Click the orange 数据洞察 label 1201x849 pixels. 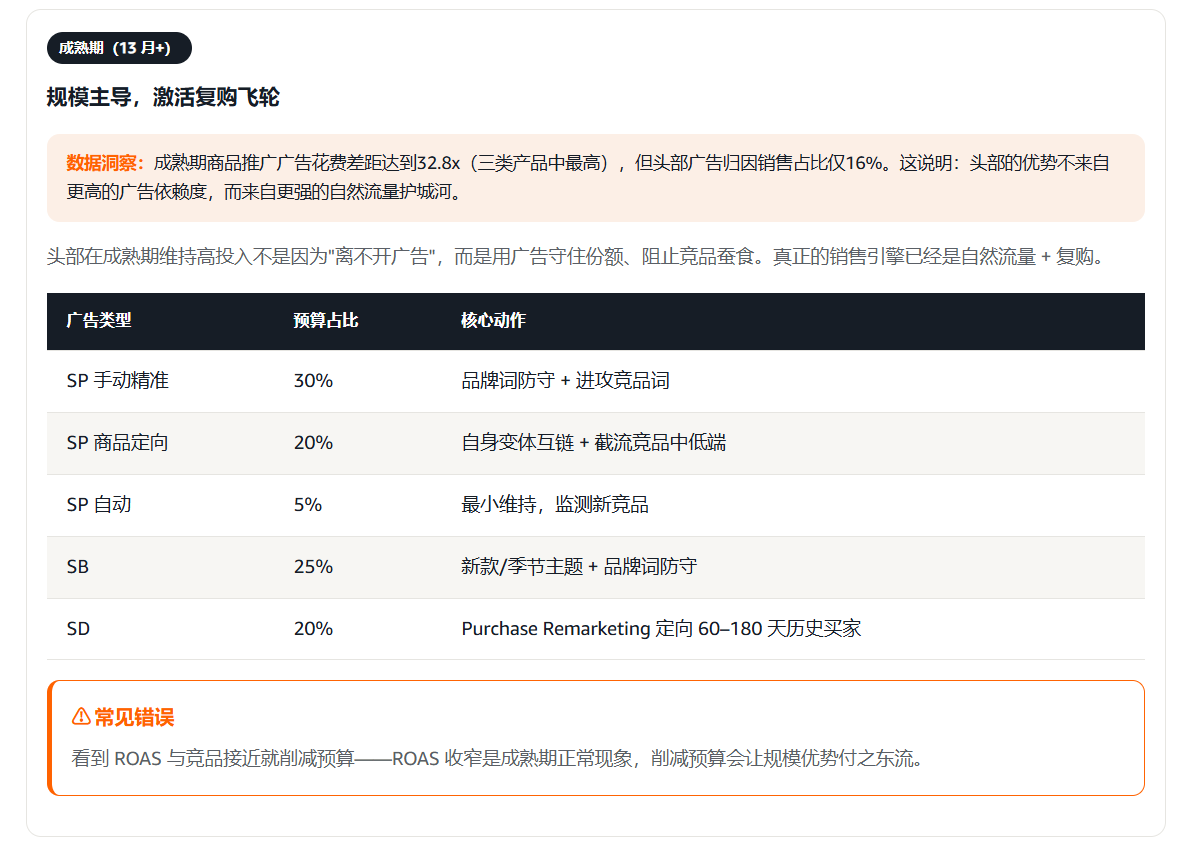coord(105,163)
